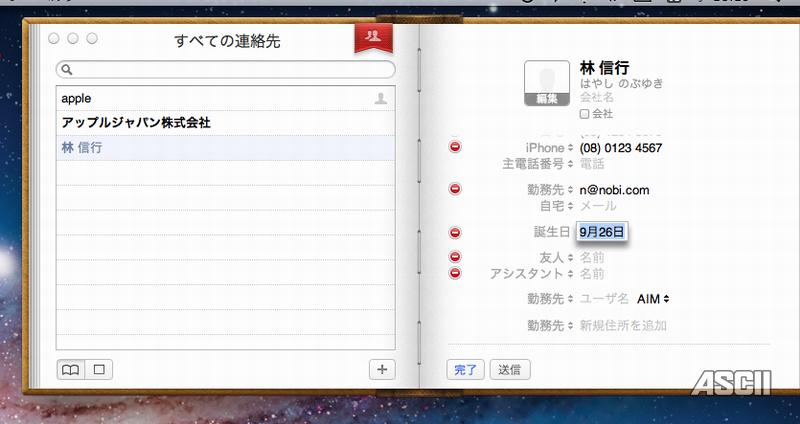This screenshot has height=424, width=800.
Task: Click the phonetic name はやし のぶゆき
Action: (x=621, y=83)
